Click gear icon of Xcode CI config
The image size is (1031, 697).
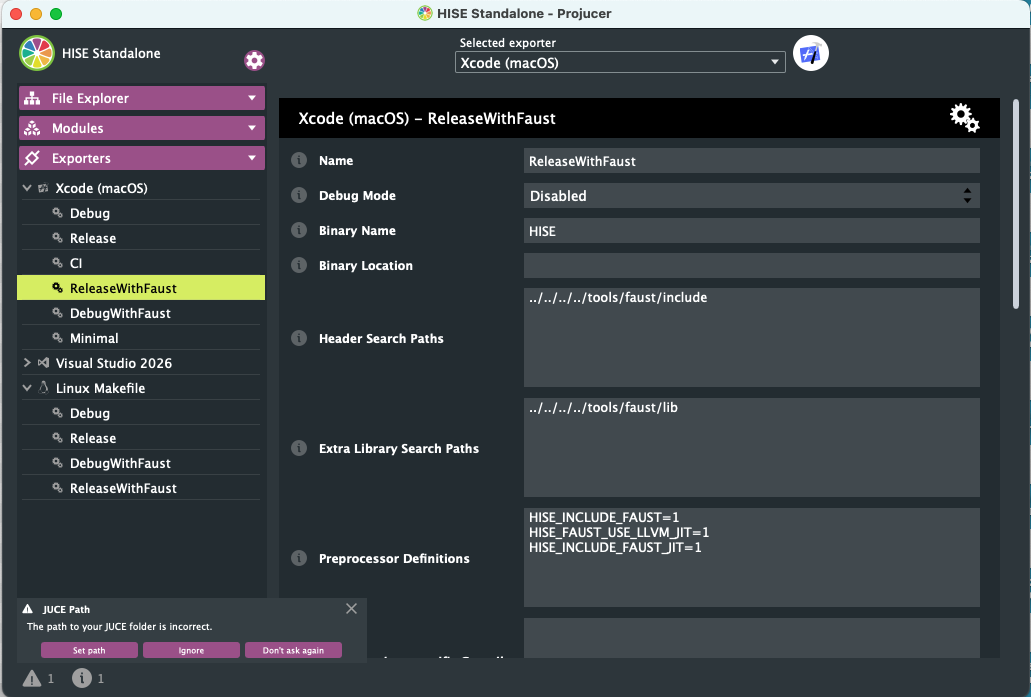point(58,262)
